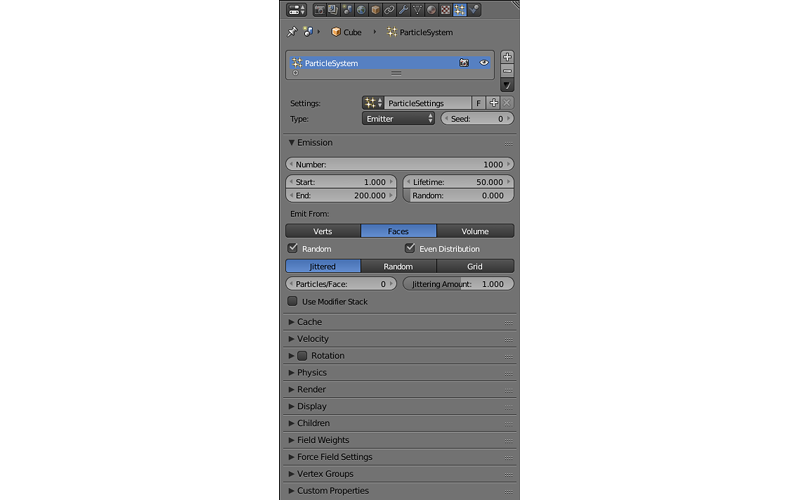Click the F fake user button
The image size is (800, 500).
(x=478, y=103)
